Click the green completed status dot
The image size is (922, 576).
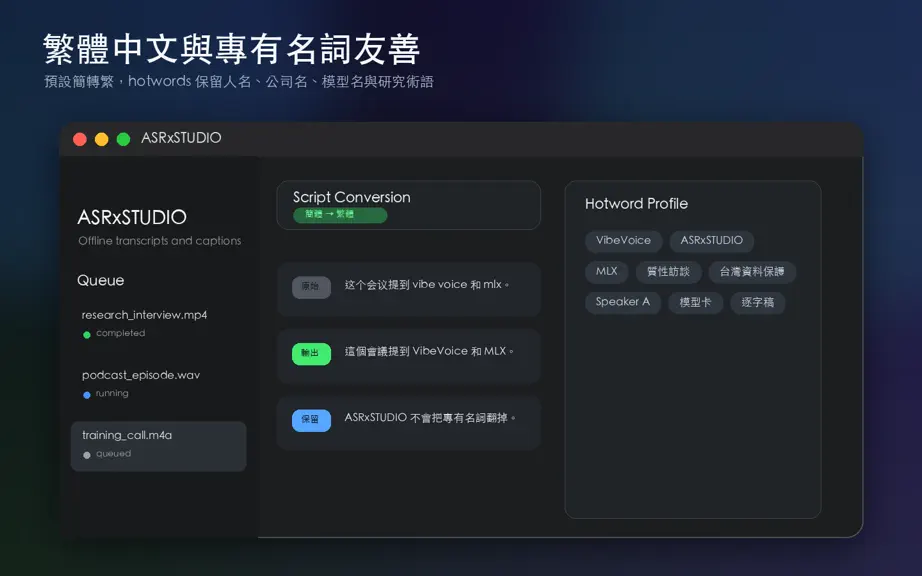coord(87,334)
